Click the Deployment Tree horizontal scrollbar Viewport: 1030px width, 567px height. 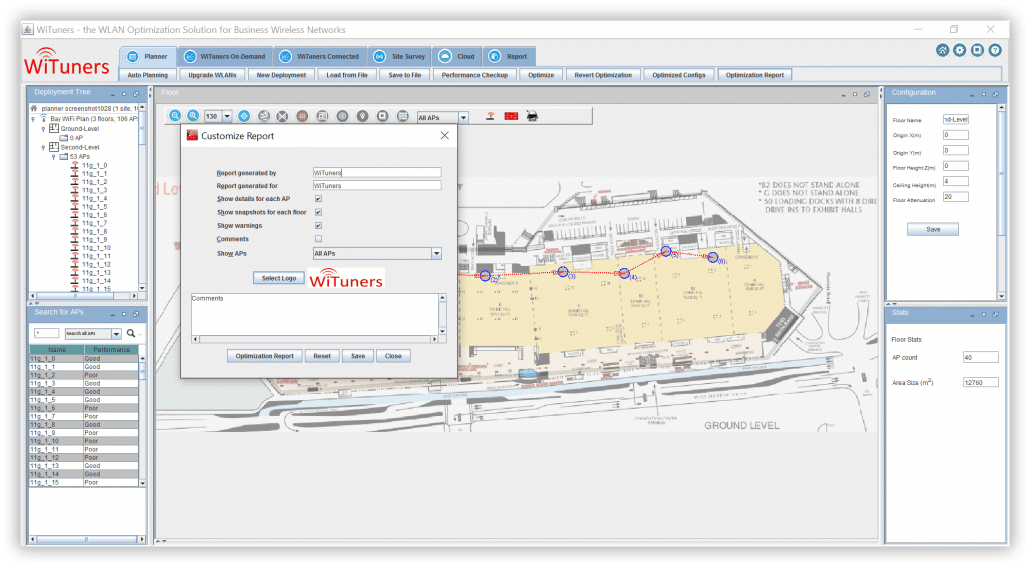click(84, 296)
